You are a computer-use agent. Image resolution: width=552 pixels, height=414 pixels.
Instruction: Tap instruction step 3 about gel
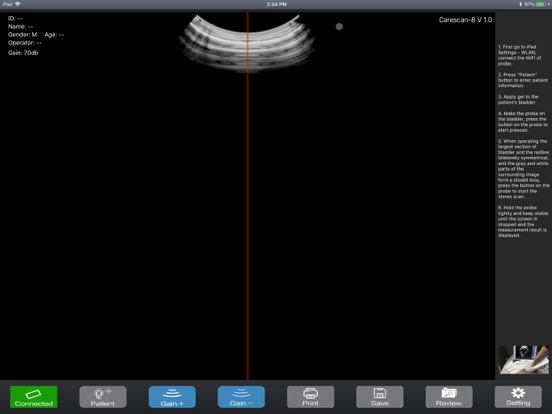(518, 99)
